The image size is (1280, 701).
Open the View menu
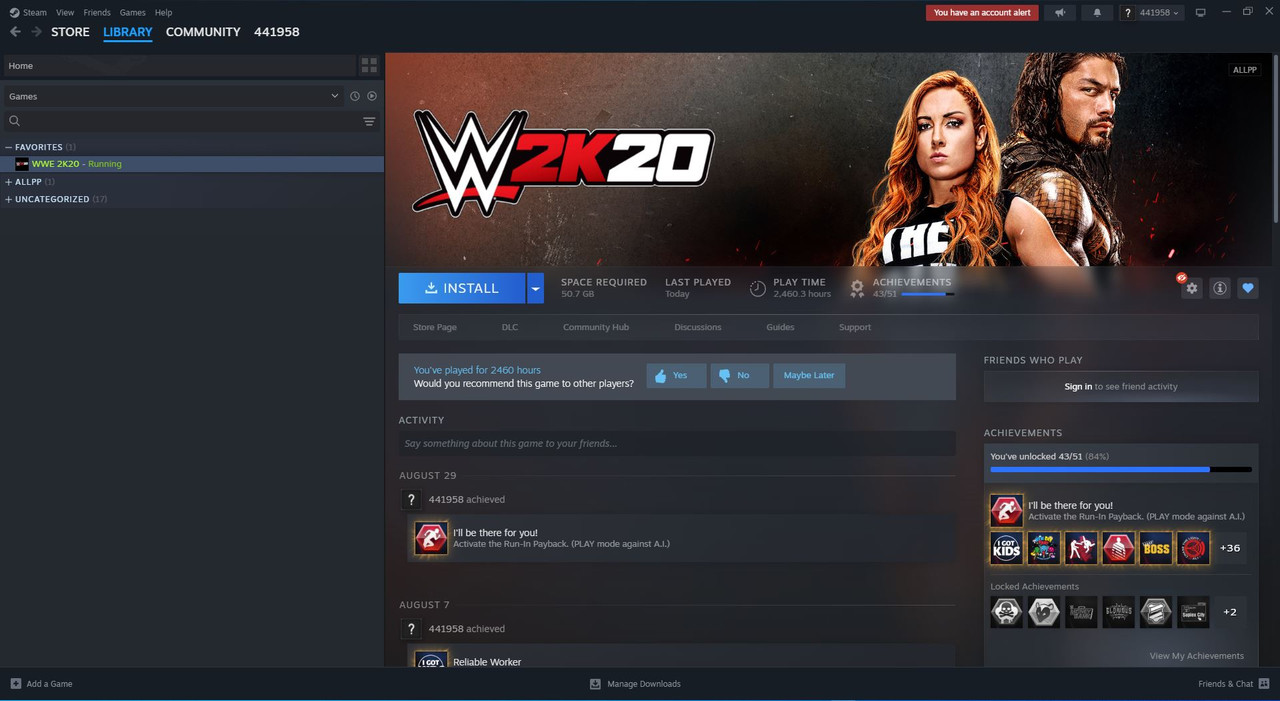click(65, 13)
